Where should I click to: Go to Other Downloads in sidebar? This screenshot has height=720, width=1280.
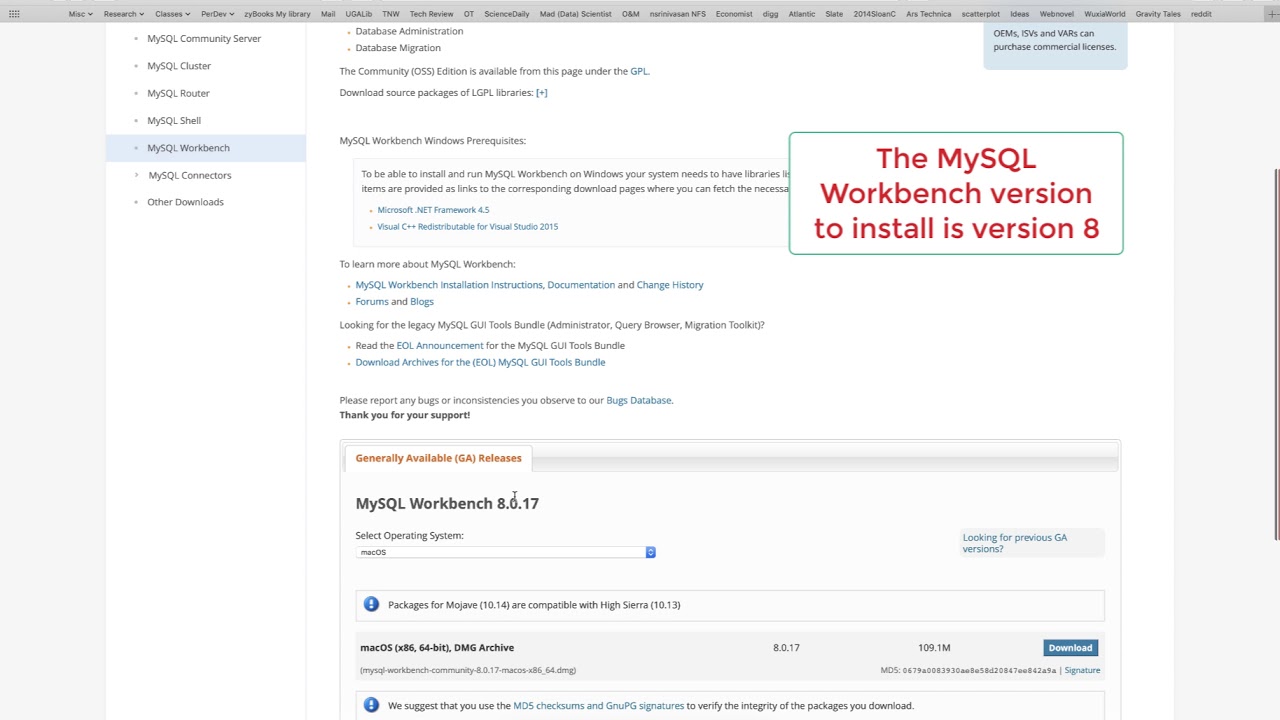click(x=185, y=202)
